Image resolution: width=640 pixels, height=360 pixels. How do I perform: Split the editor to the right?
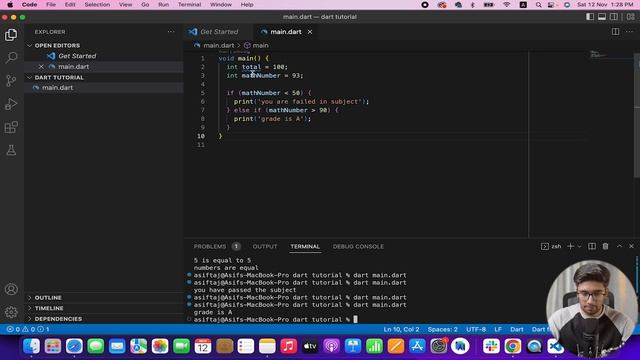pyautogui.click(x=615, y=32)
